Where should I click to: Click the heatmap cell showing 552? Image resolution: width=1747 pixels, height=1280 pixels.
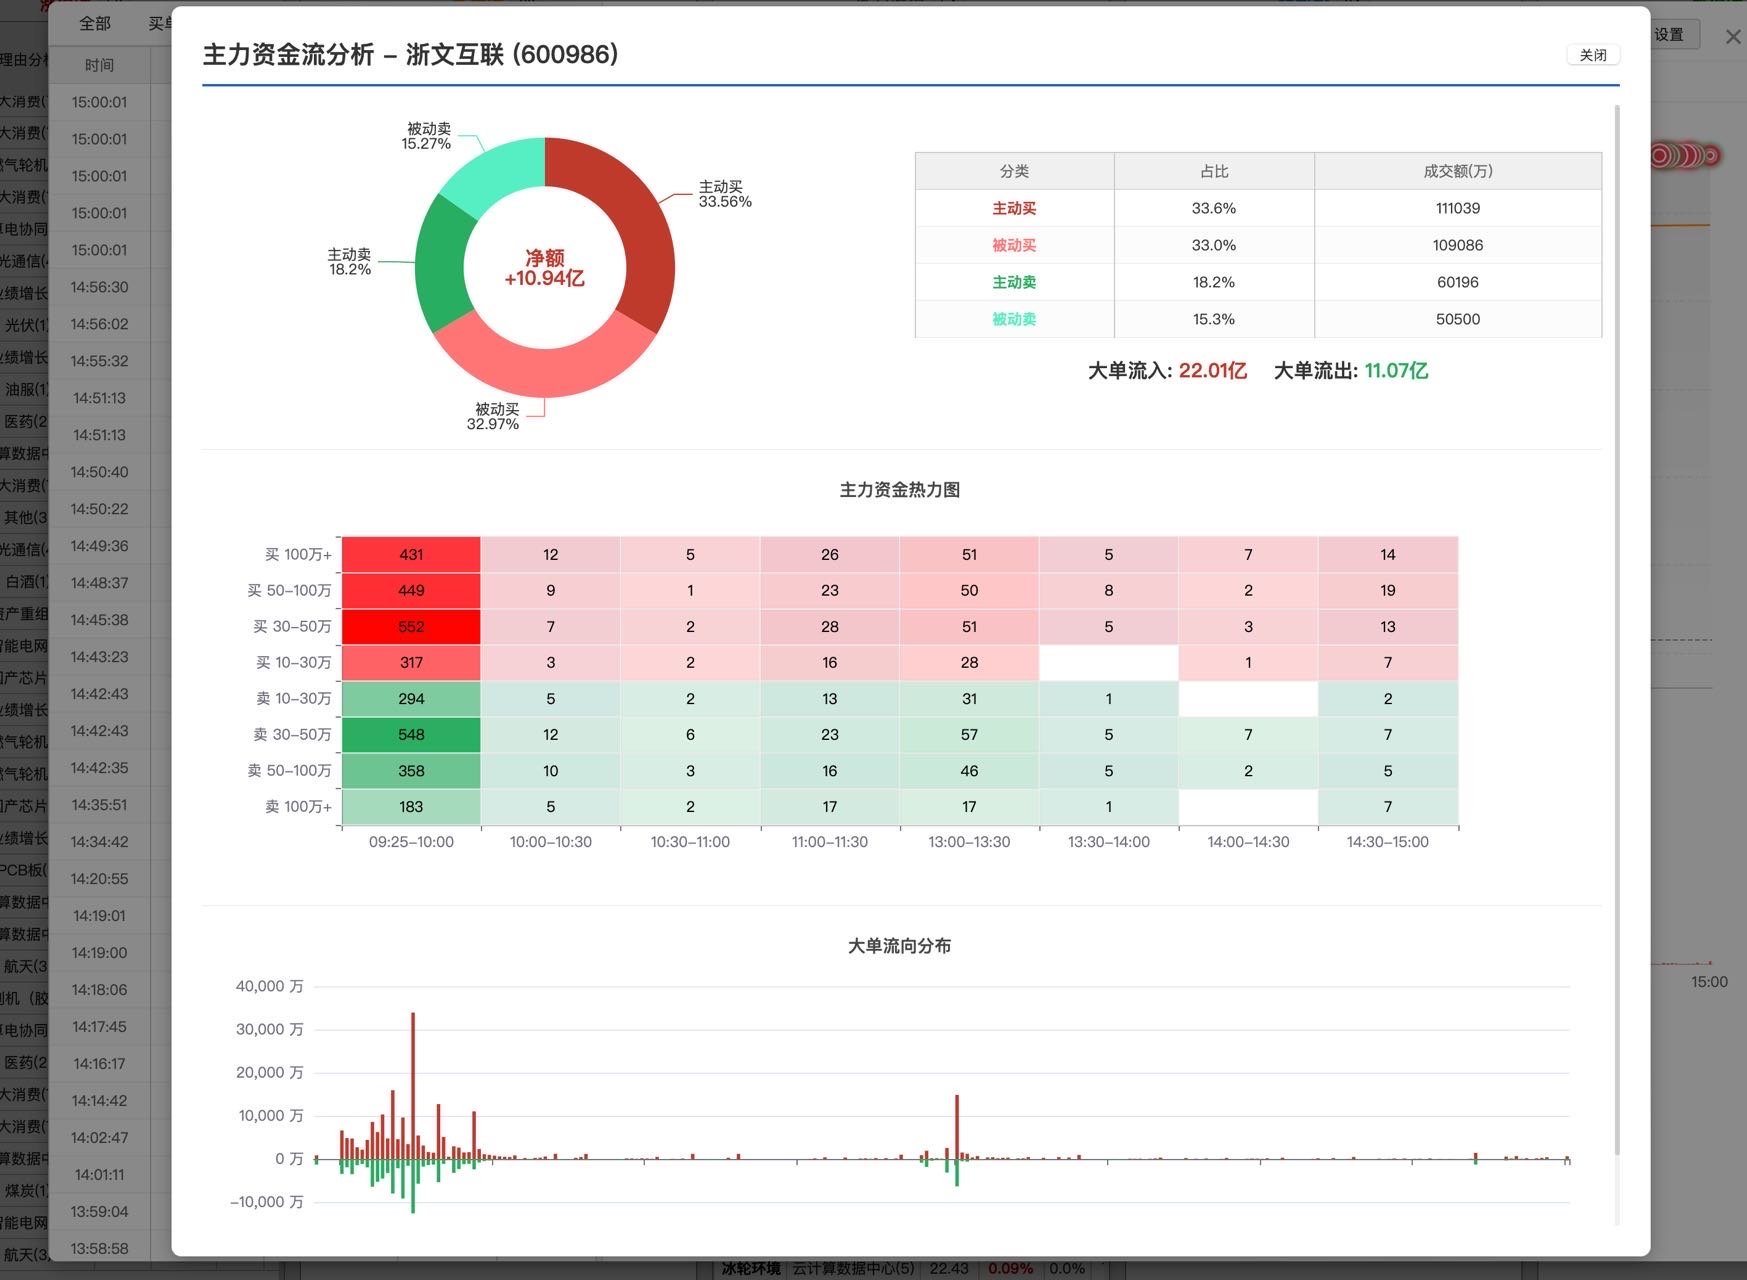click(x=411, y=627)
